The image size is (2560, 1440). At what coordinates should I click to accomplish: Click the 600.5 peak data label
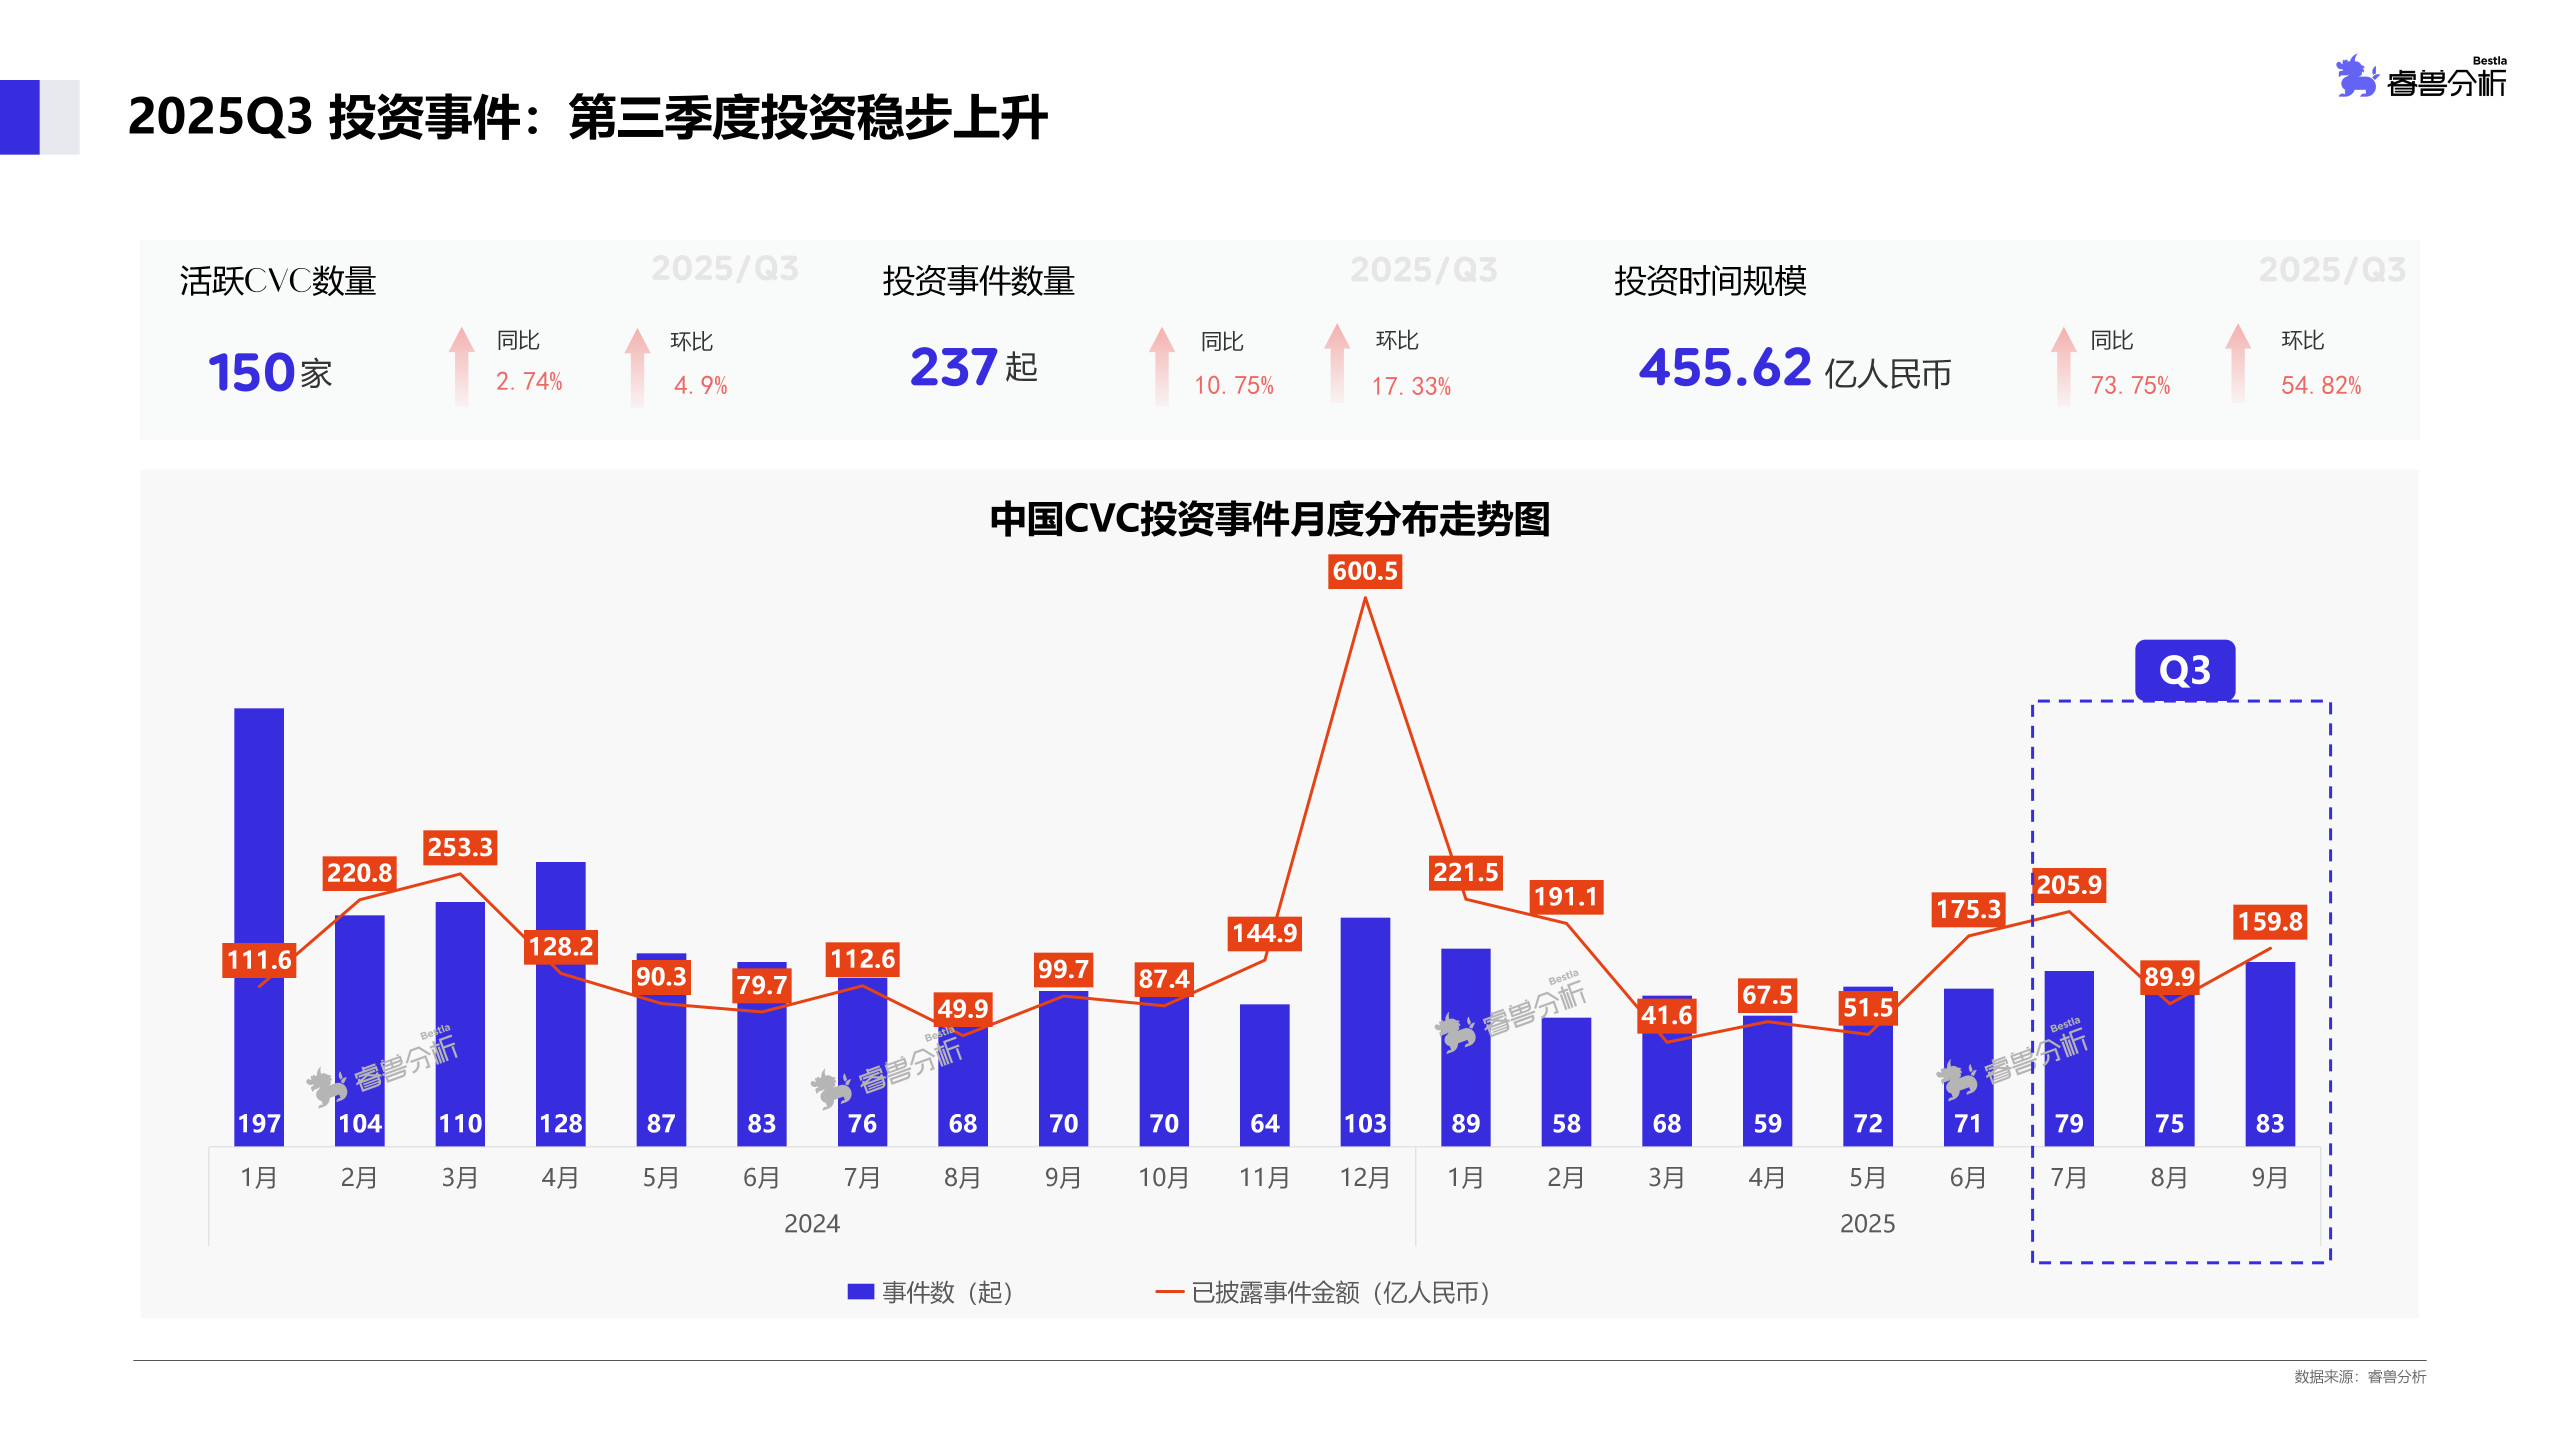click(1365, 573)
